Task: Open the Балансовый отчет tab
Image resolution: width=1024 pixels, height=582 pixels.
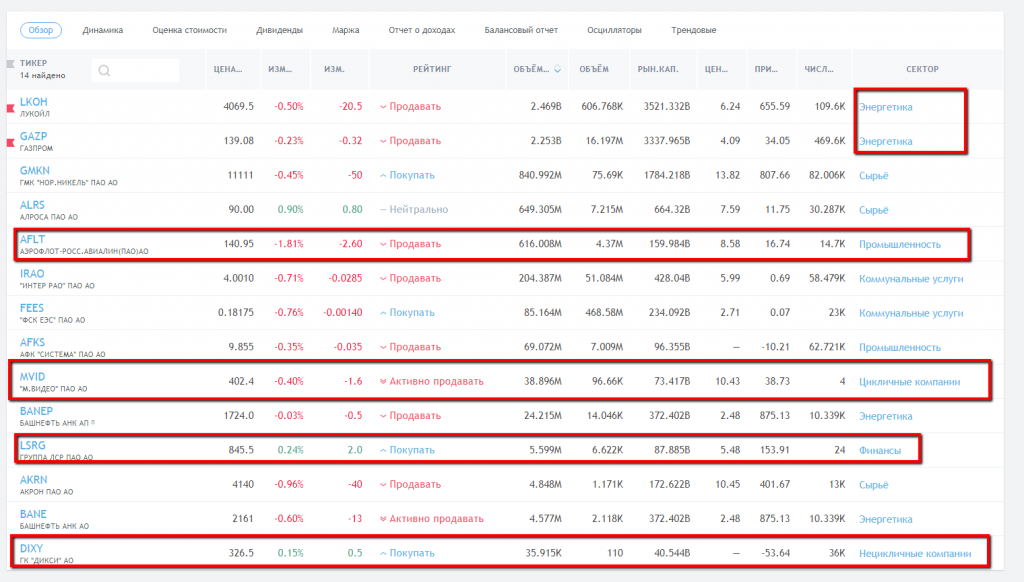Action: tap(521, 30)
